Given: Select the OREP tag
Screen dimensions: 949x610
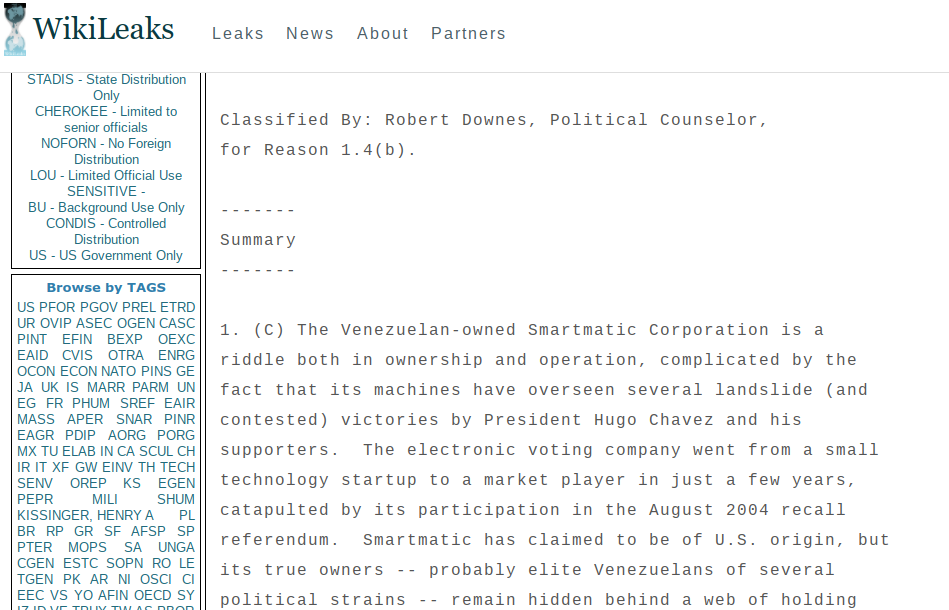Looking at the screenshot, I should pos(88,484).
